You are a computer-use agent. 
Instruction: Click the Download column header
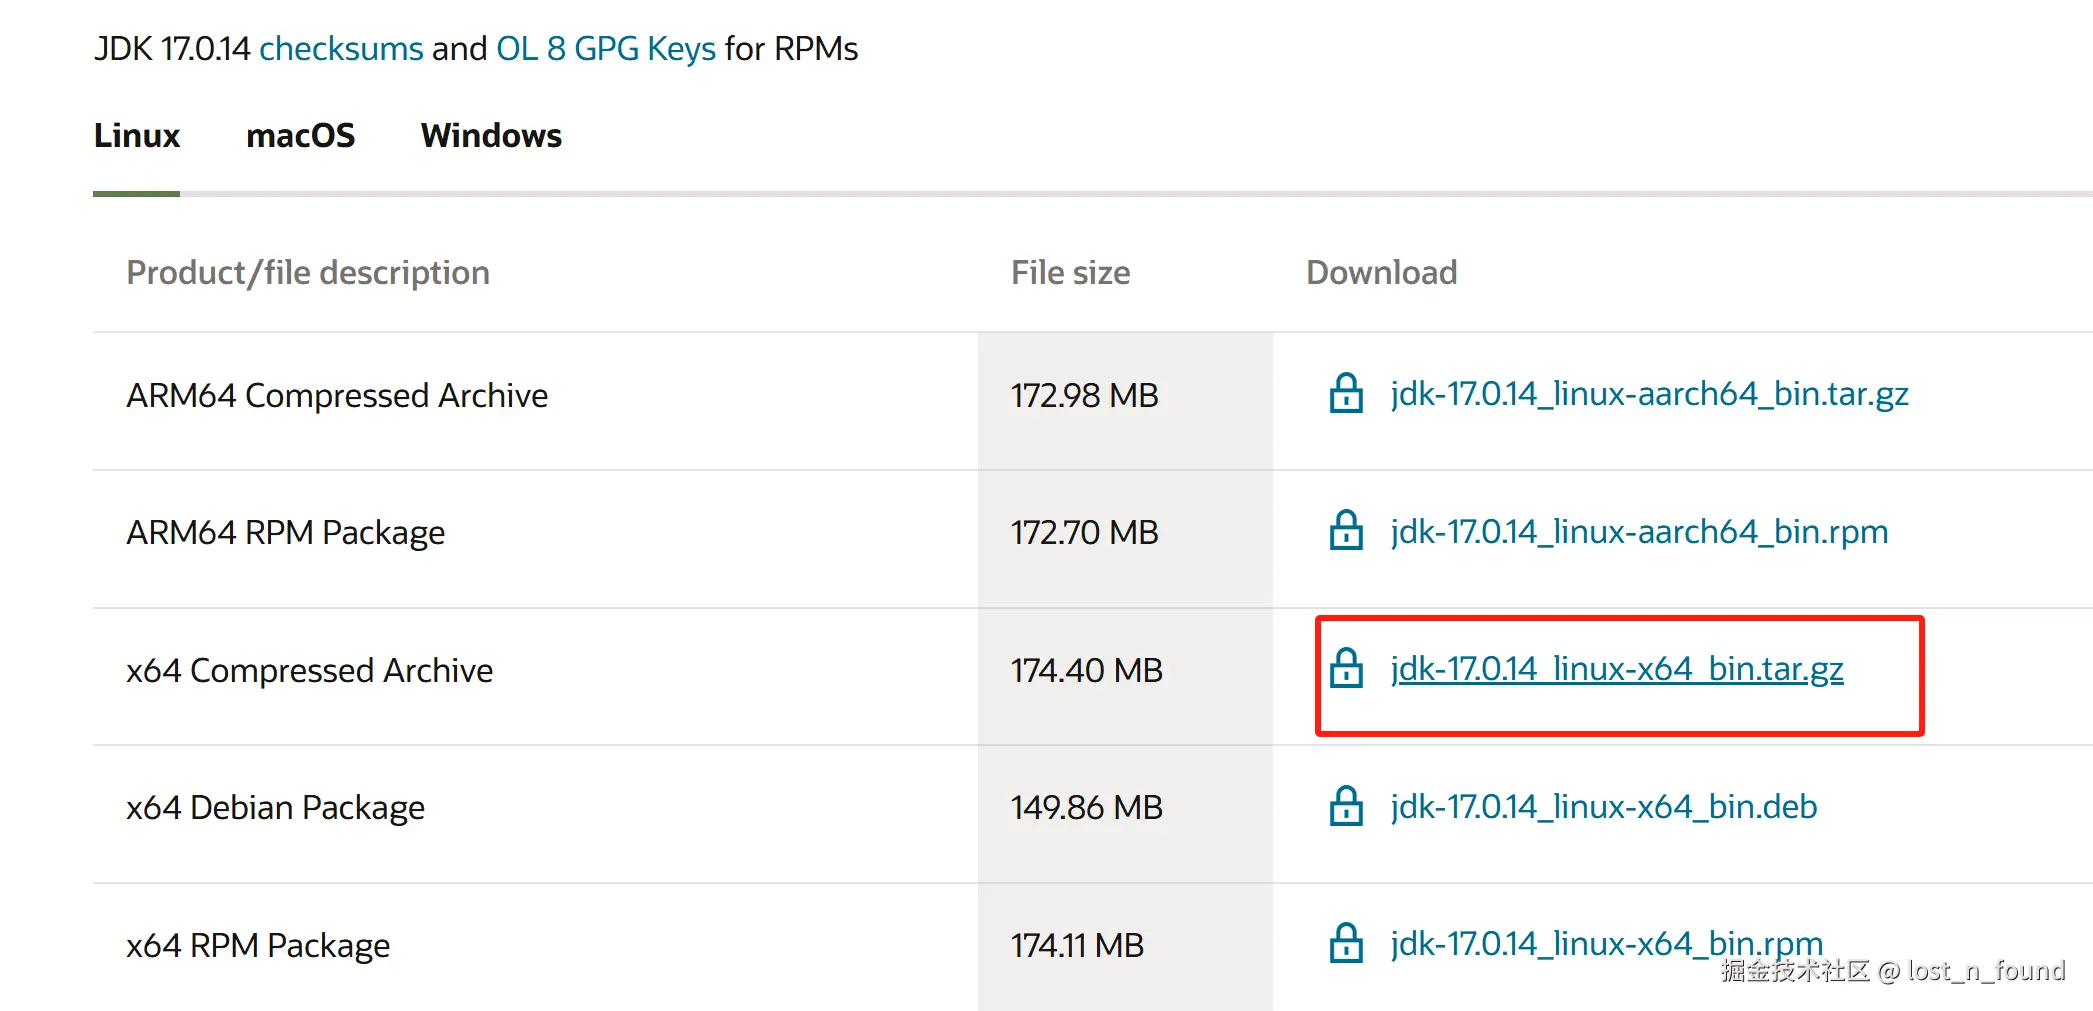[x=1381, y=273]
